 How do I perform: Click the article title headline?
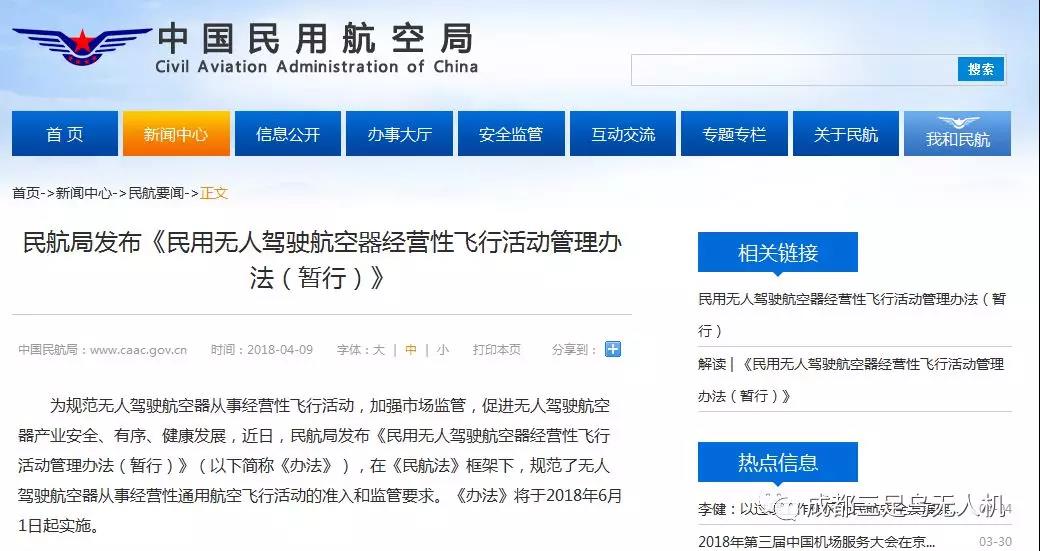pyautogui.click(x=322, y=260)
